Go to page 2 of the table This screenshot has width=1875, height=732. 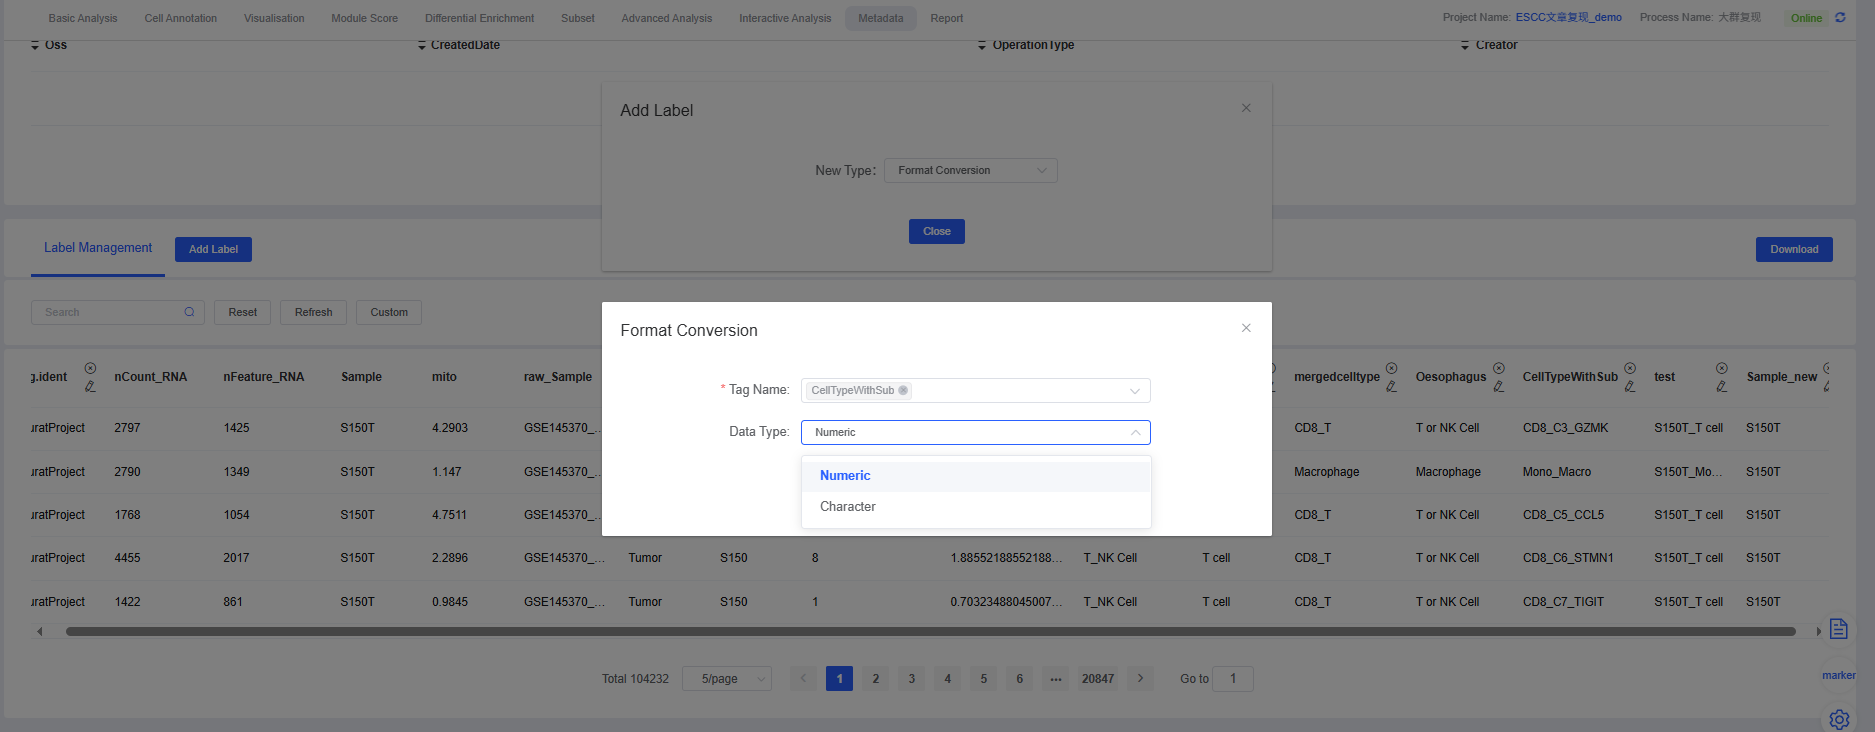875,679
